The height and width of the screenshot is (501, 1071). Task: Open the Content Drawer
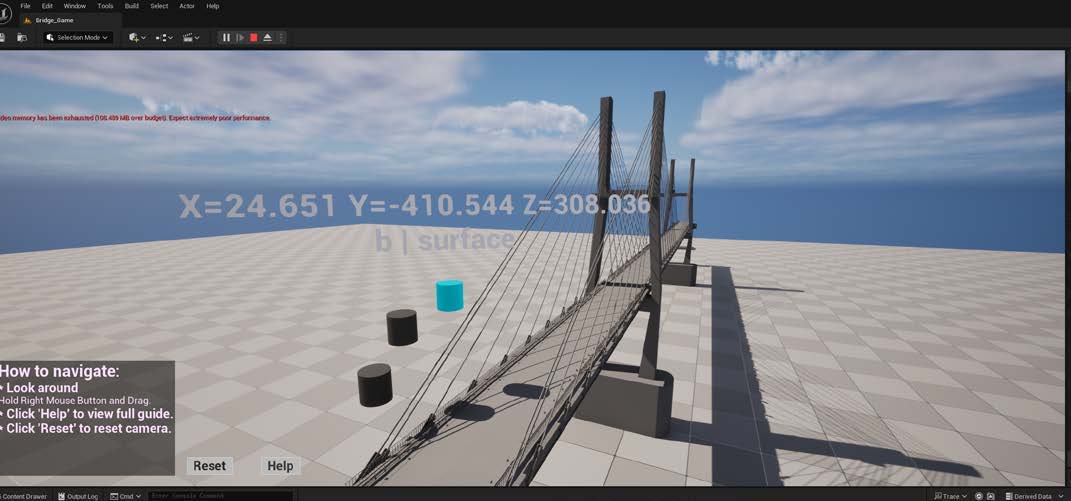pyautogui.click(x=25, y=496)
